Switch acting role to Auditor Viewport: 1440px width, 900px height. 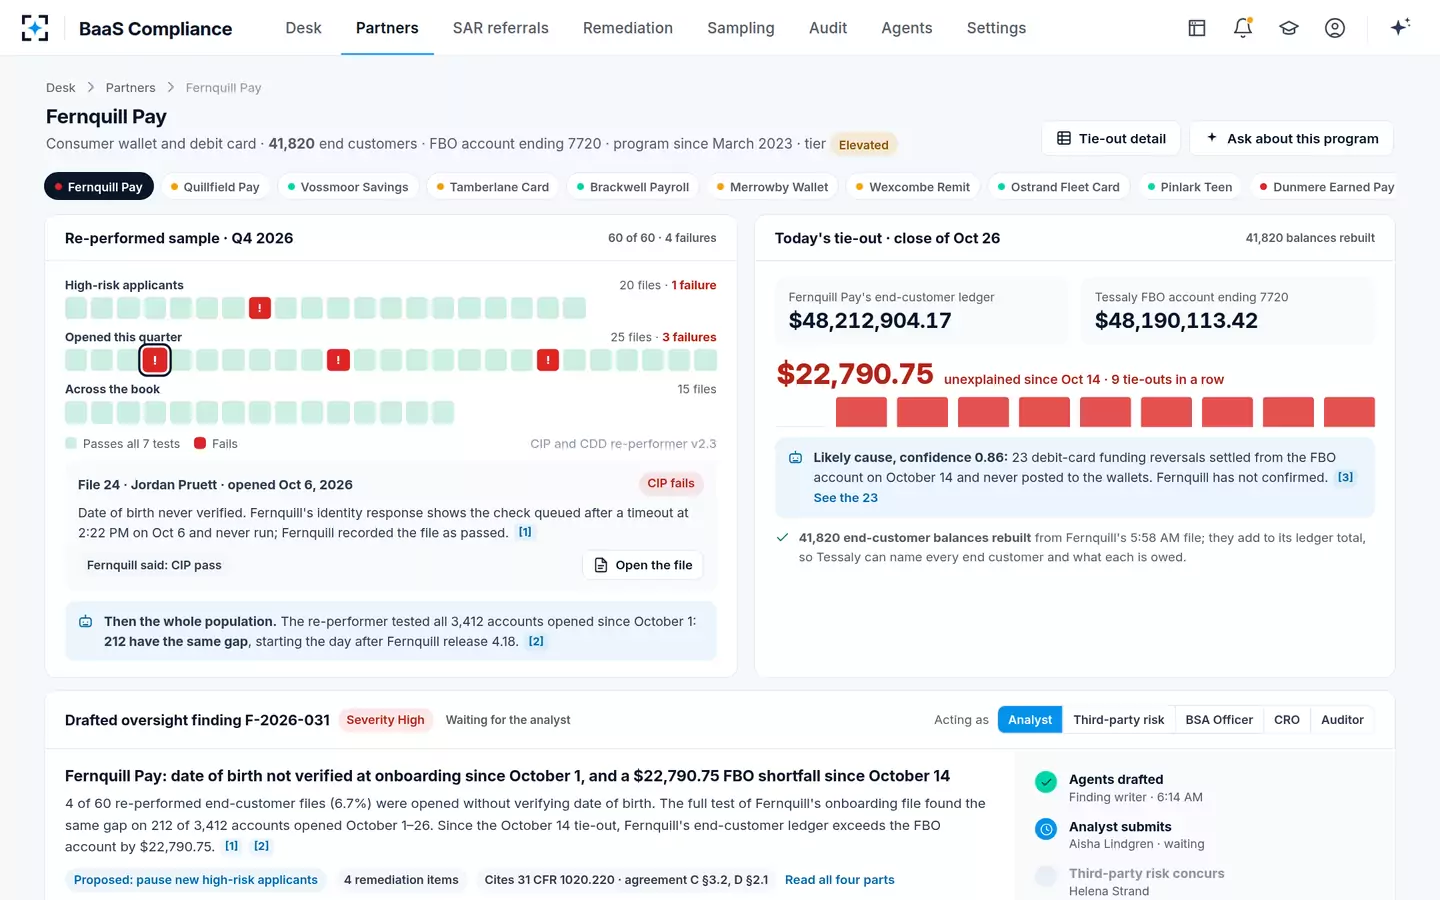click(1342, 720)
